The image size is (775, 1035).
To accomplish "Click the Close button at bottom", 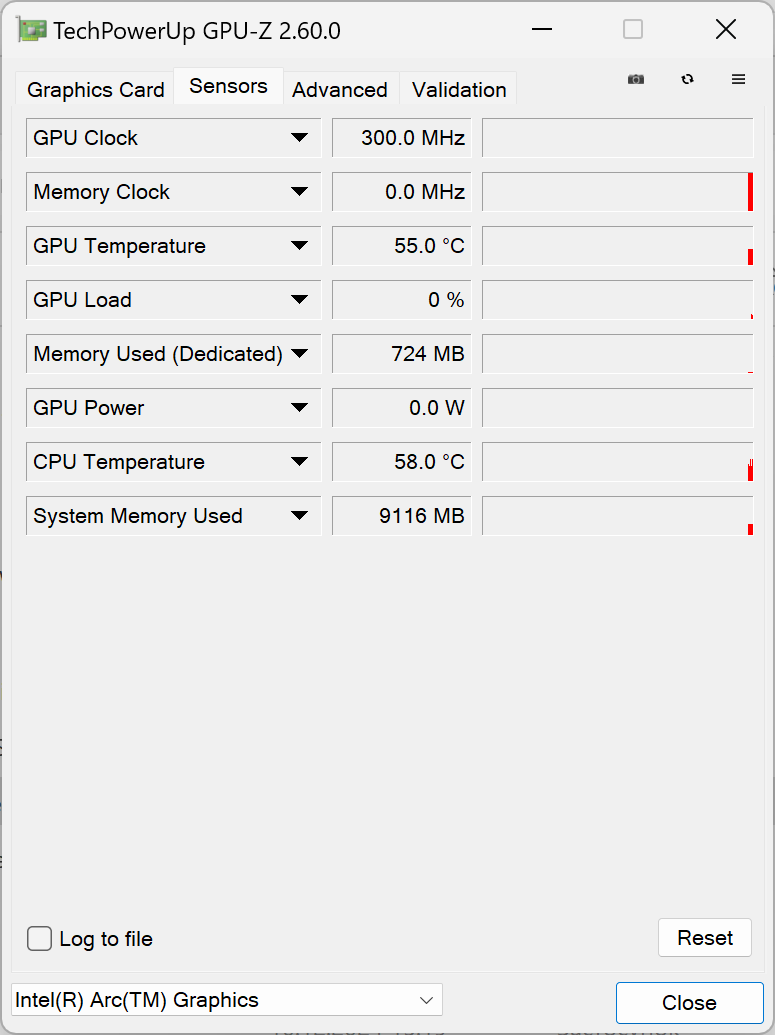I will (x=689, y=1003).
